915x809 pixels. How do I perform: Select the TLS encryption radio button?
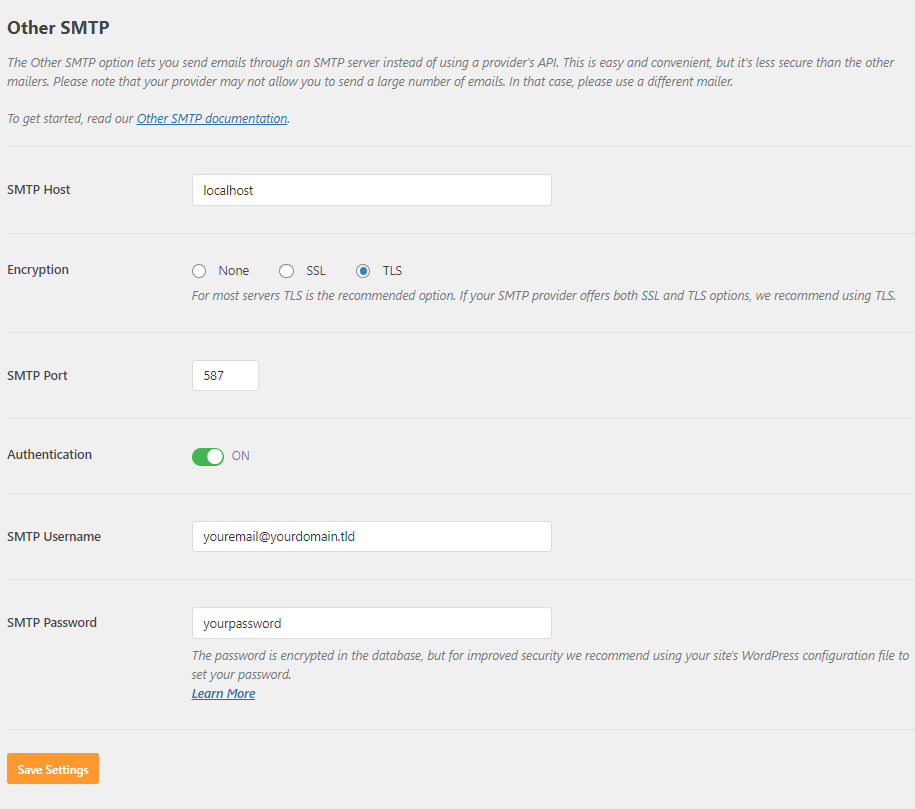[x=363, y=271]
